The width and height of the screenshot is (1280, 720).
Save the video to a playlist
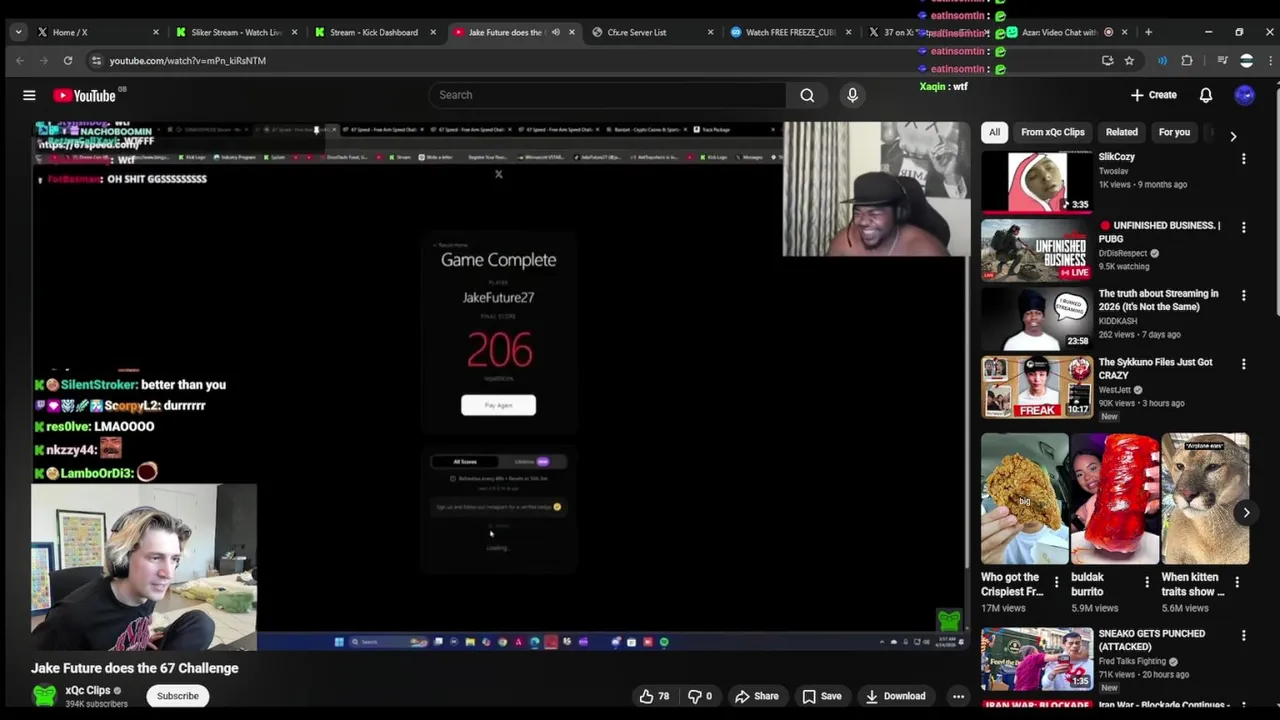click(x=821, y=696)
